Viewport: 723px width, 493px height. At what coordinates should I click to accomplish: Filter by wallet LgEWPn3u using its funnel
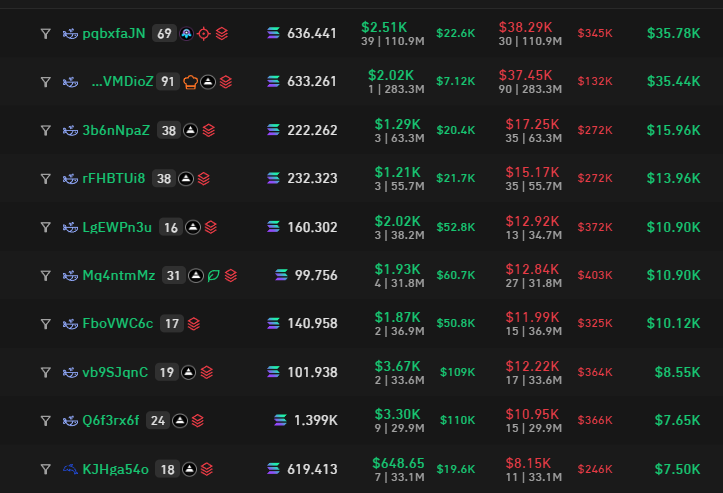[45, 227]
